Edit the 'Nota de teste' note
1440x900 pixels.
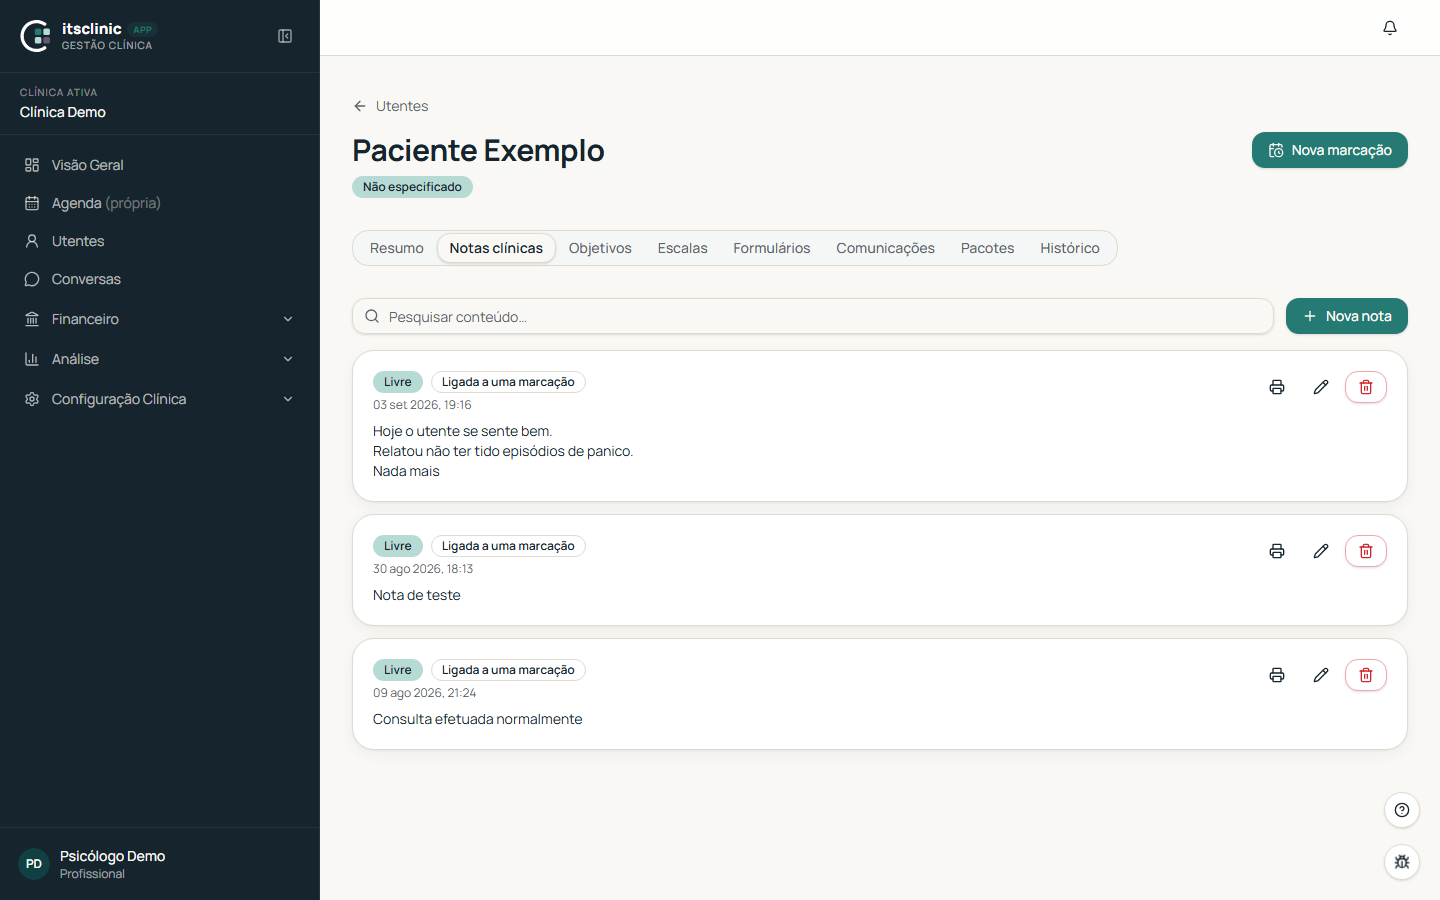(1321, 551)
